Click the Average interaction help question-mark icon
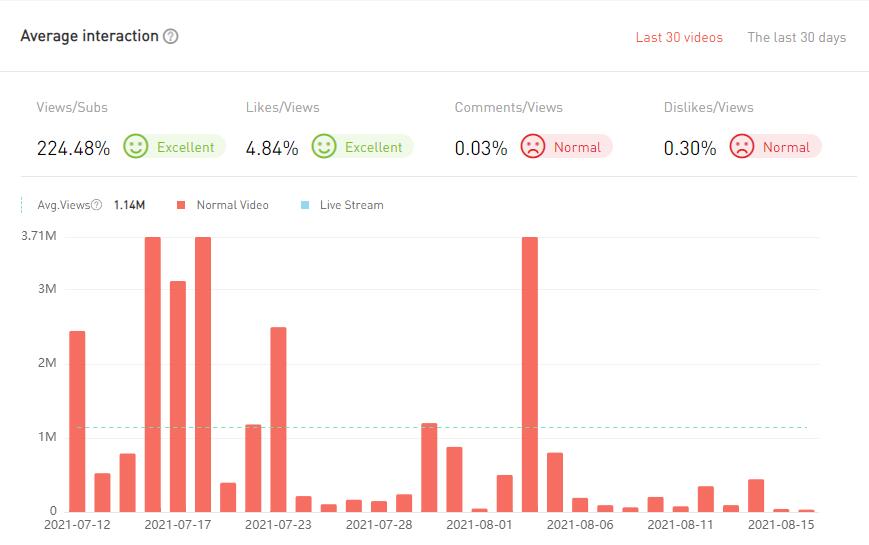The image size is (869, 545). click(171, 36)
